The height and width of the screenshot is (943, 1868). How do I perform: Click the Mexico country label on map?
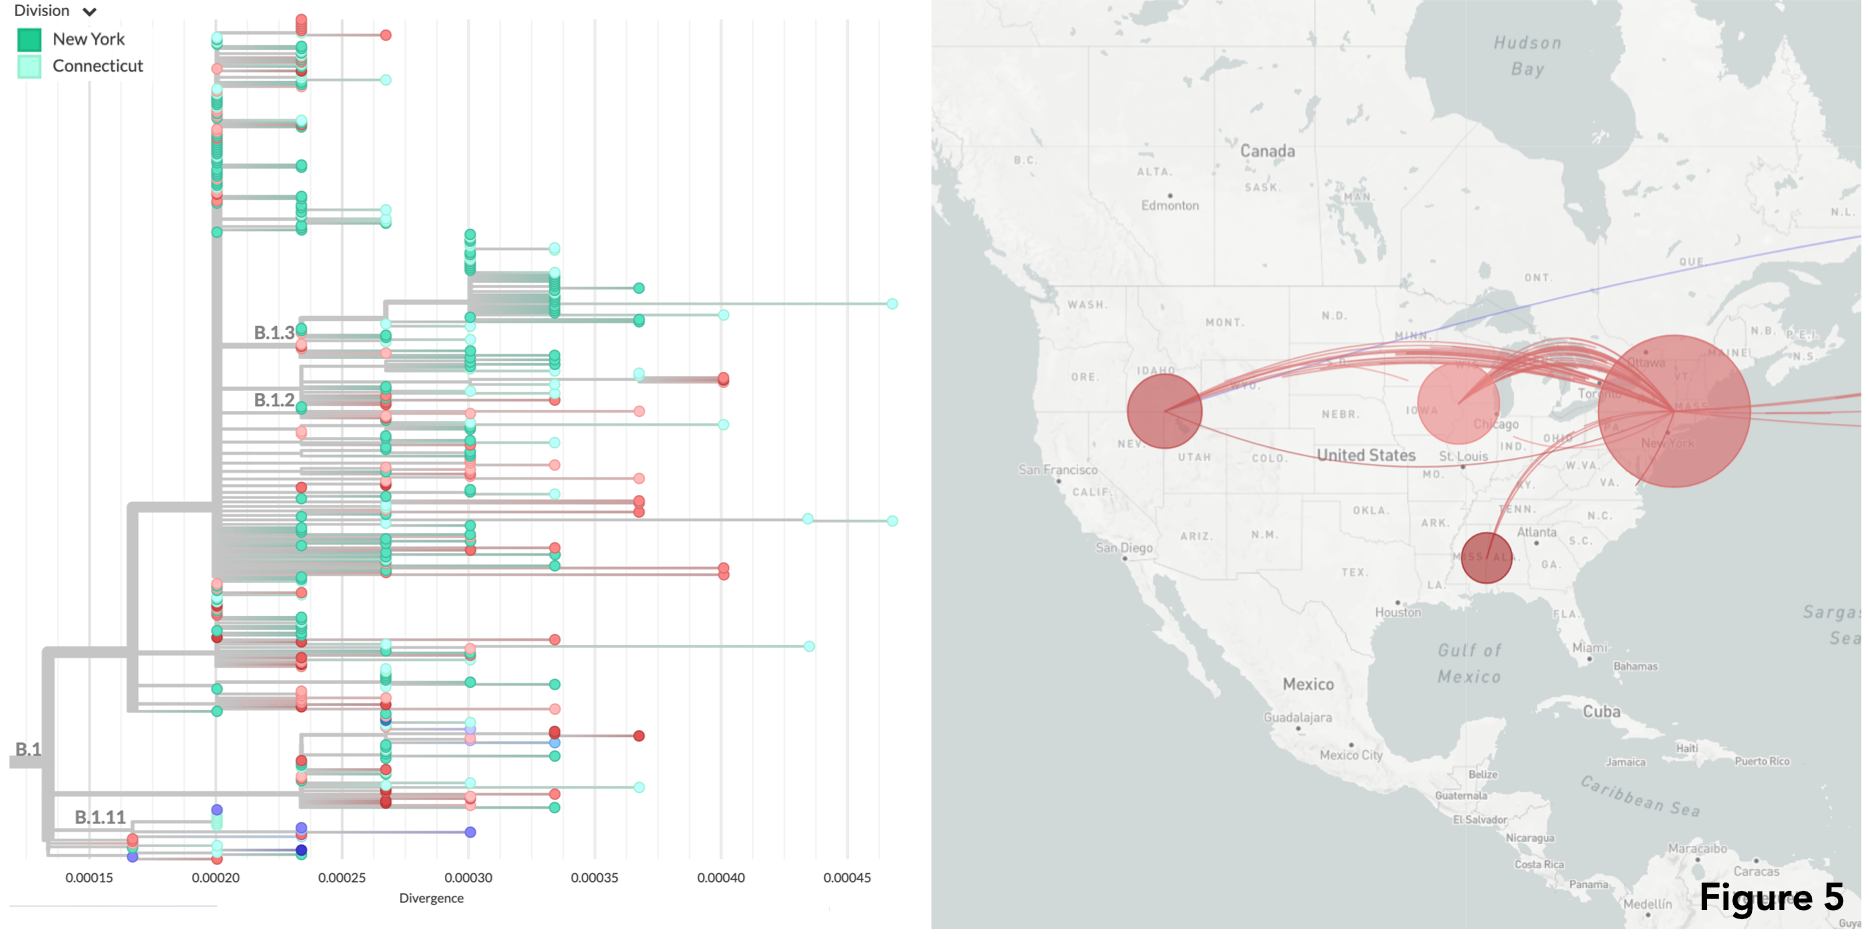click(1308, 685)
